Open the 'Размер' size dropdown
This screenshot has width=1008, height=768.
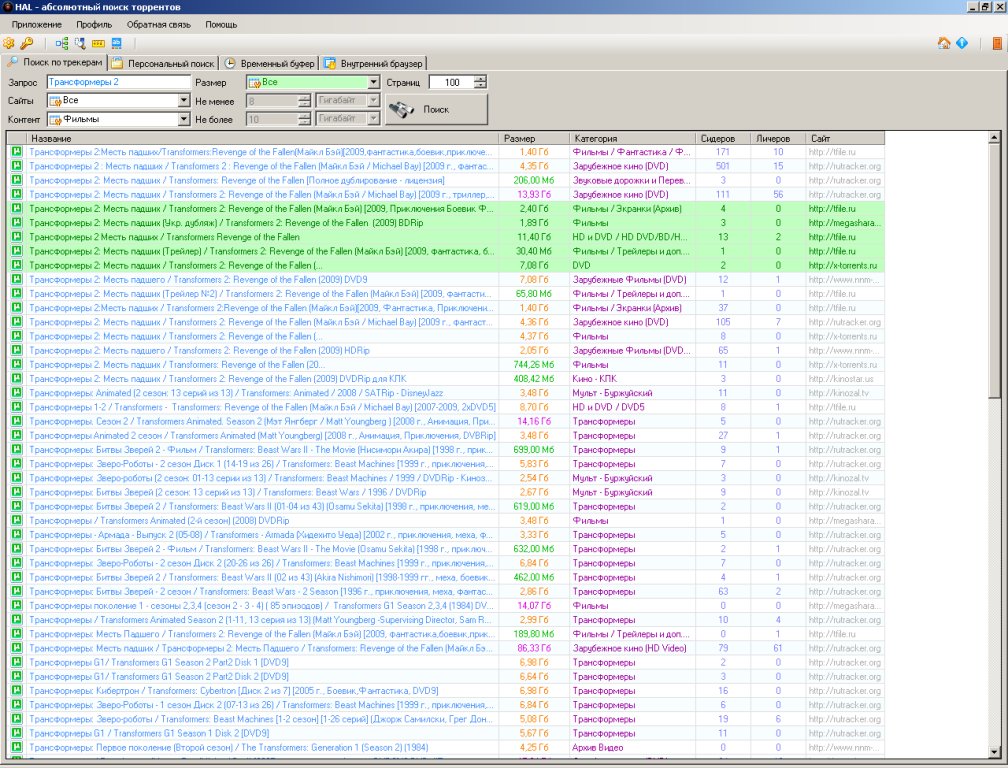[x=374, y=82]
